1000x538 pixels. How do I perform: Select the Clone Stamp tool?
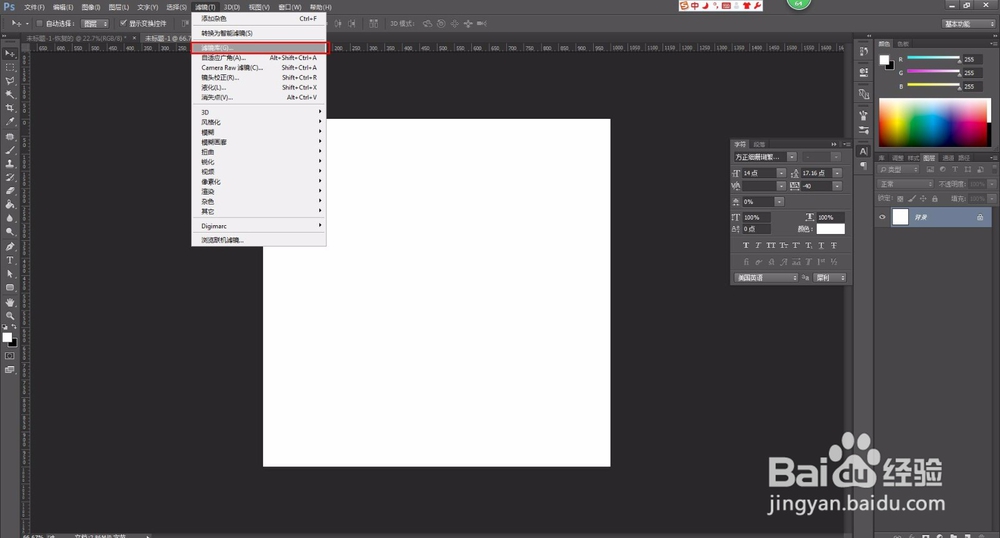(10, 164)
